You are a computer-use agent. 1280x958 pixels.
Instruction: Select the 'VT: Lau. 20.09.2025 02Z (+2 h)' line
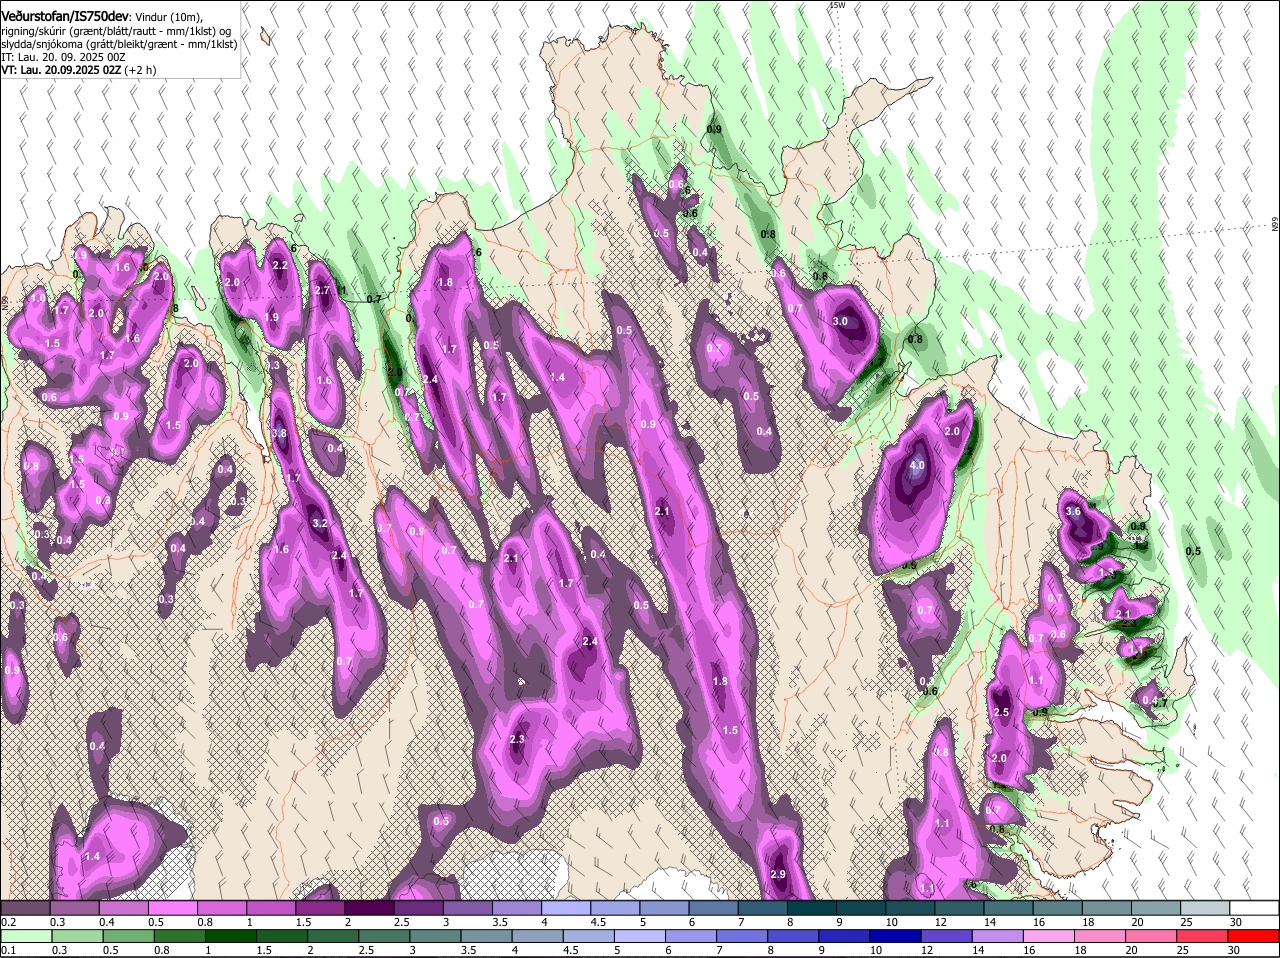click(78, 70)
